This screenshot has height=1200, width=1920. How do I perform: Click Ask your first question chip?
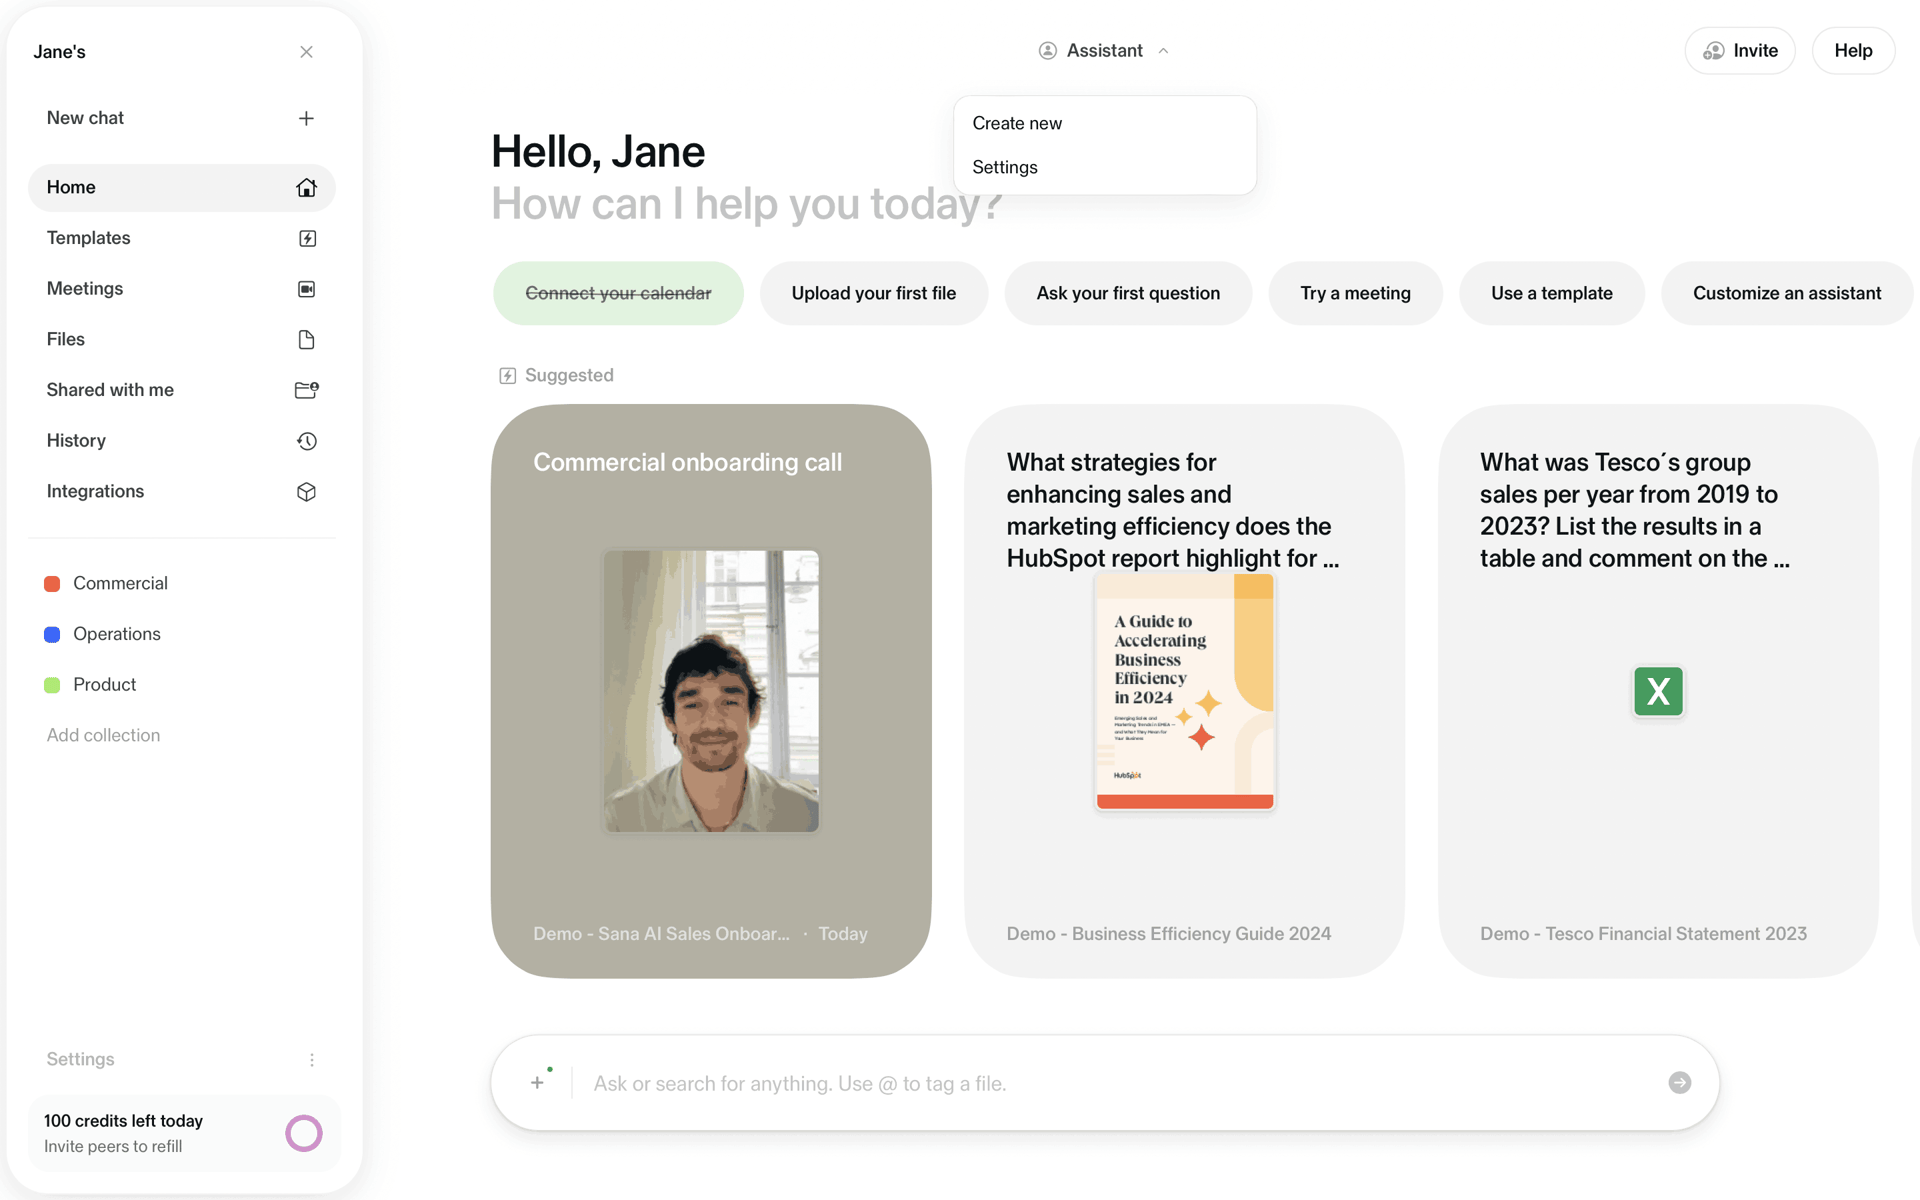[1128, 293]
